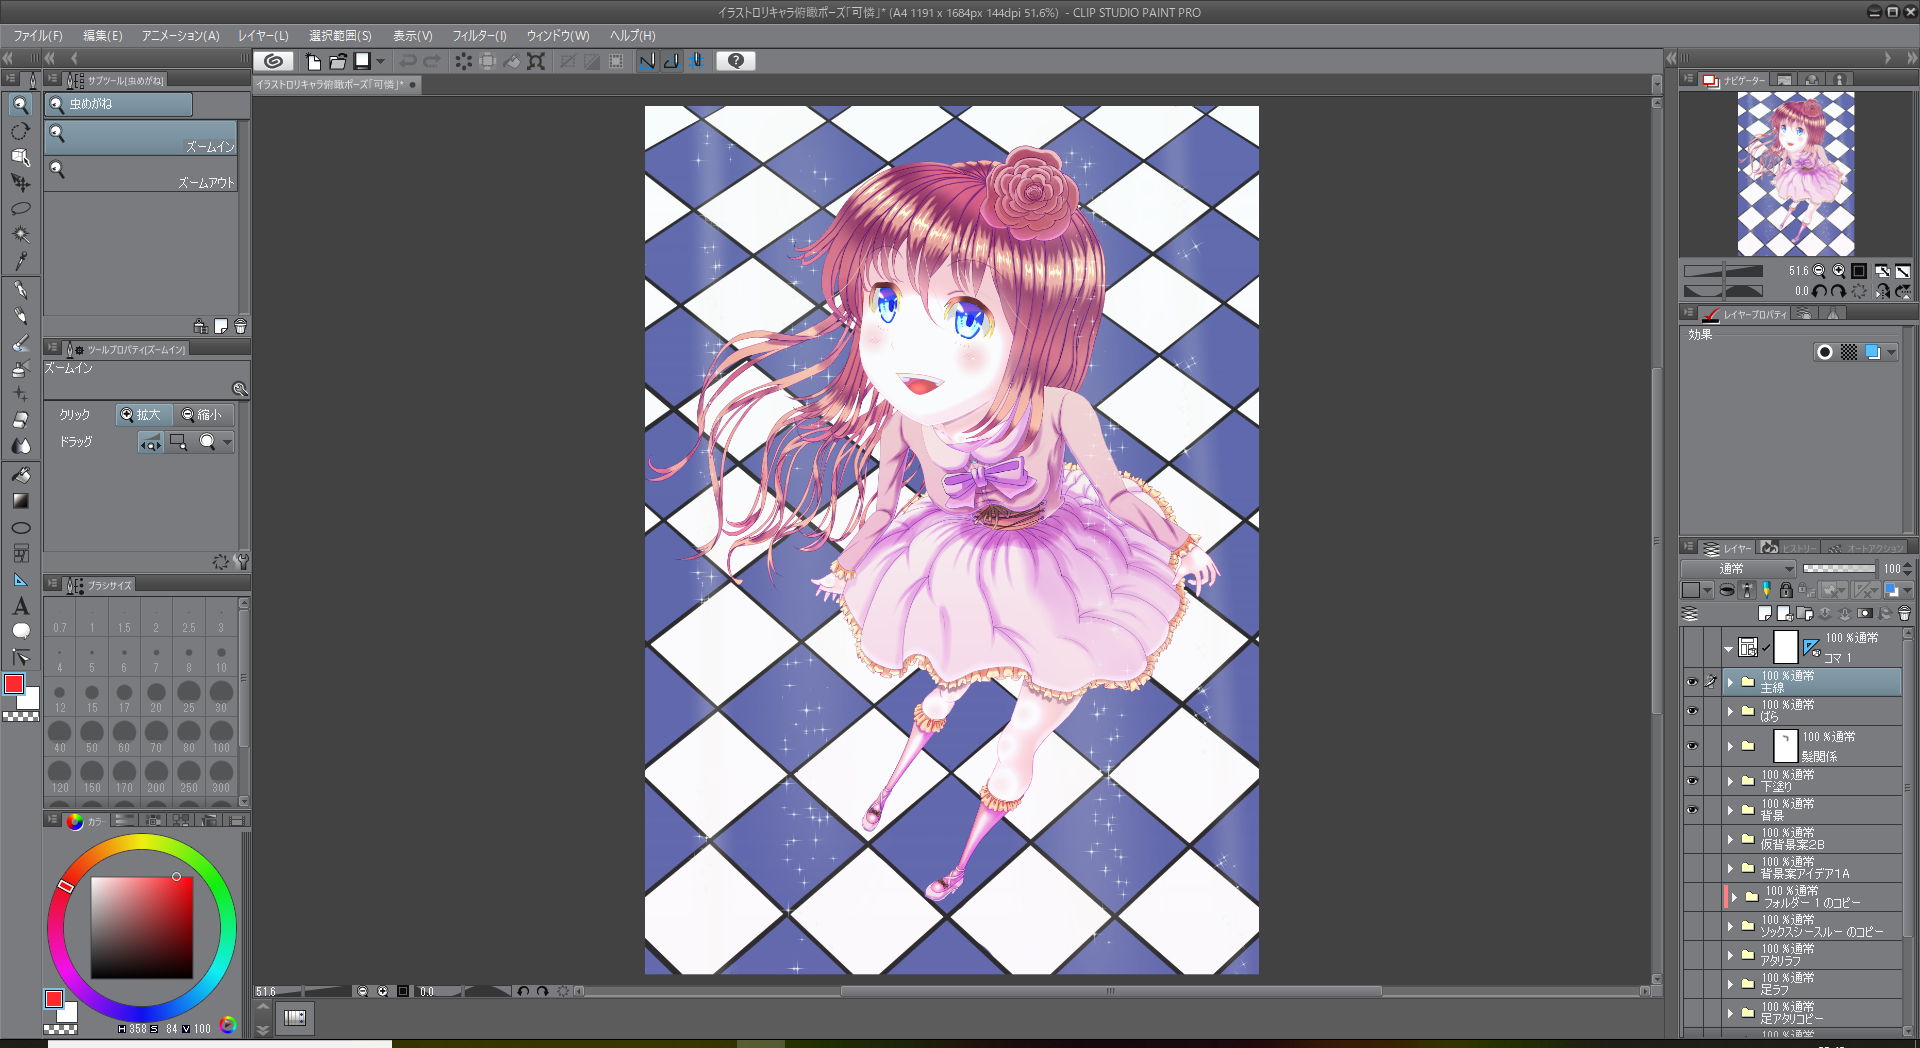The height and width of the screenshot is (1048, 1920).
Task: Toggle Snap to ruler in command bar
Action: click(x=647, y=61)
